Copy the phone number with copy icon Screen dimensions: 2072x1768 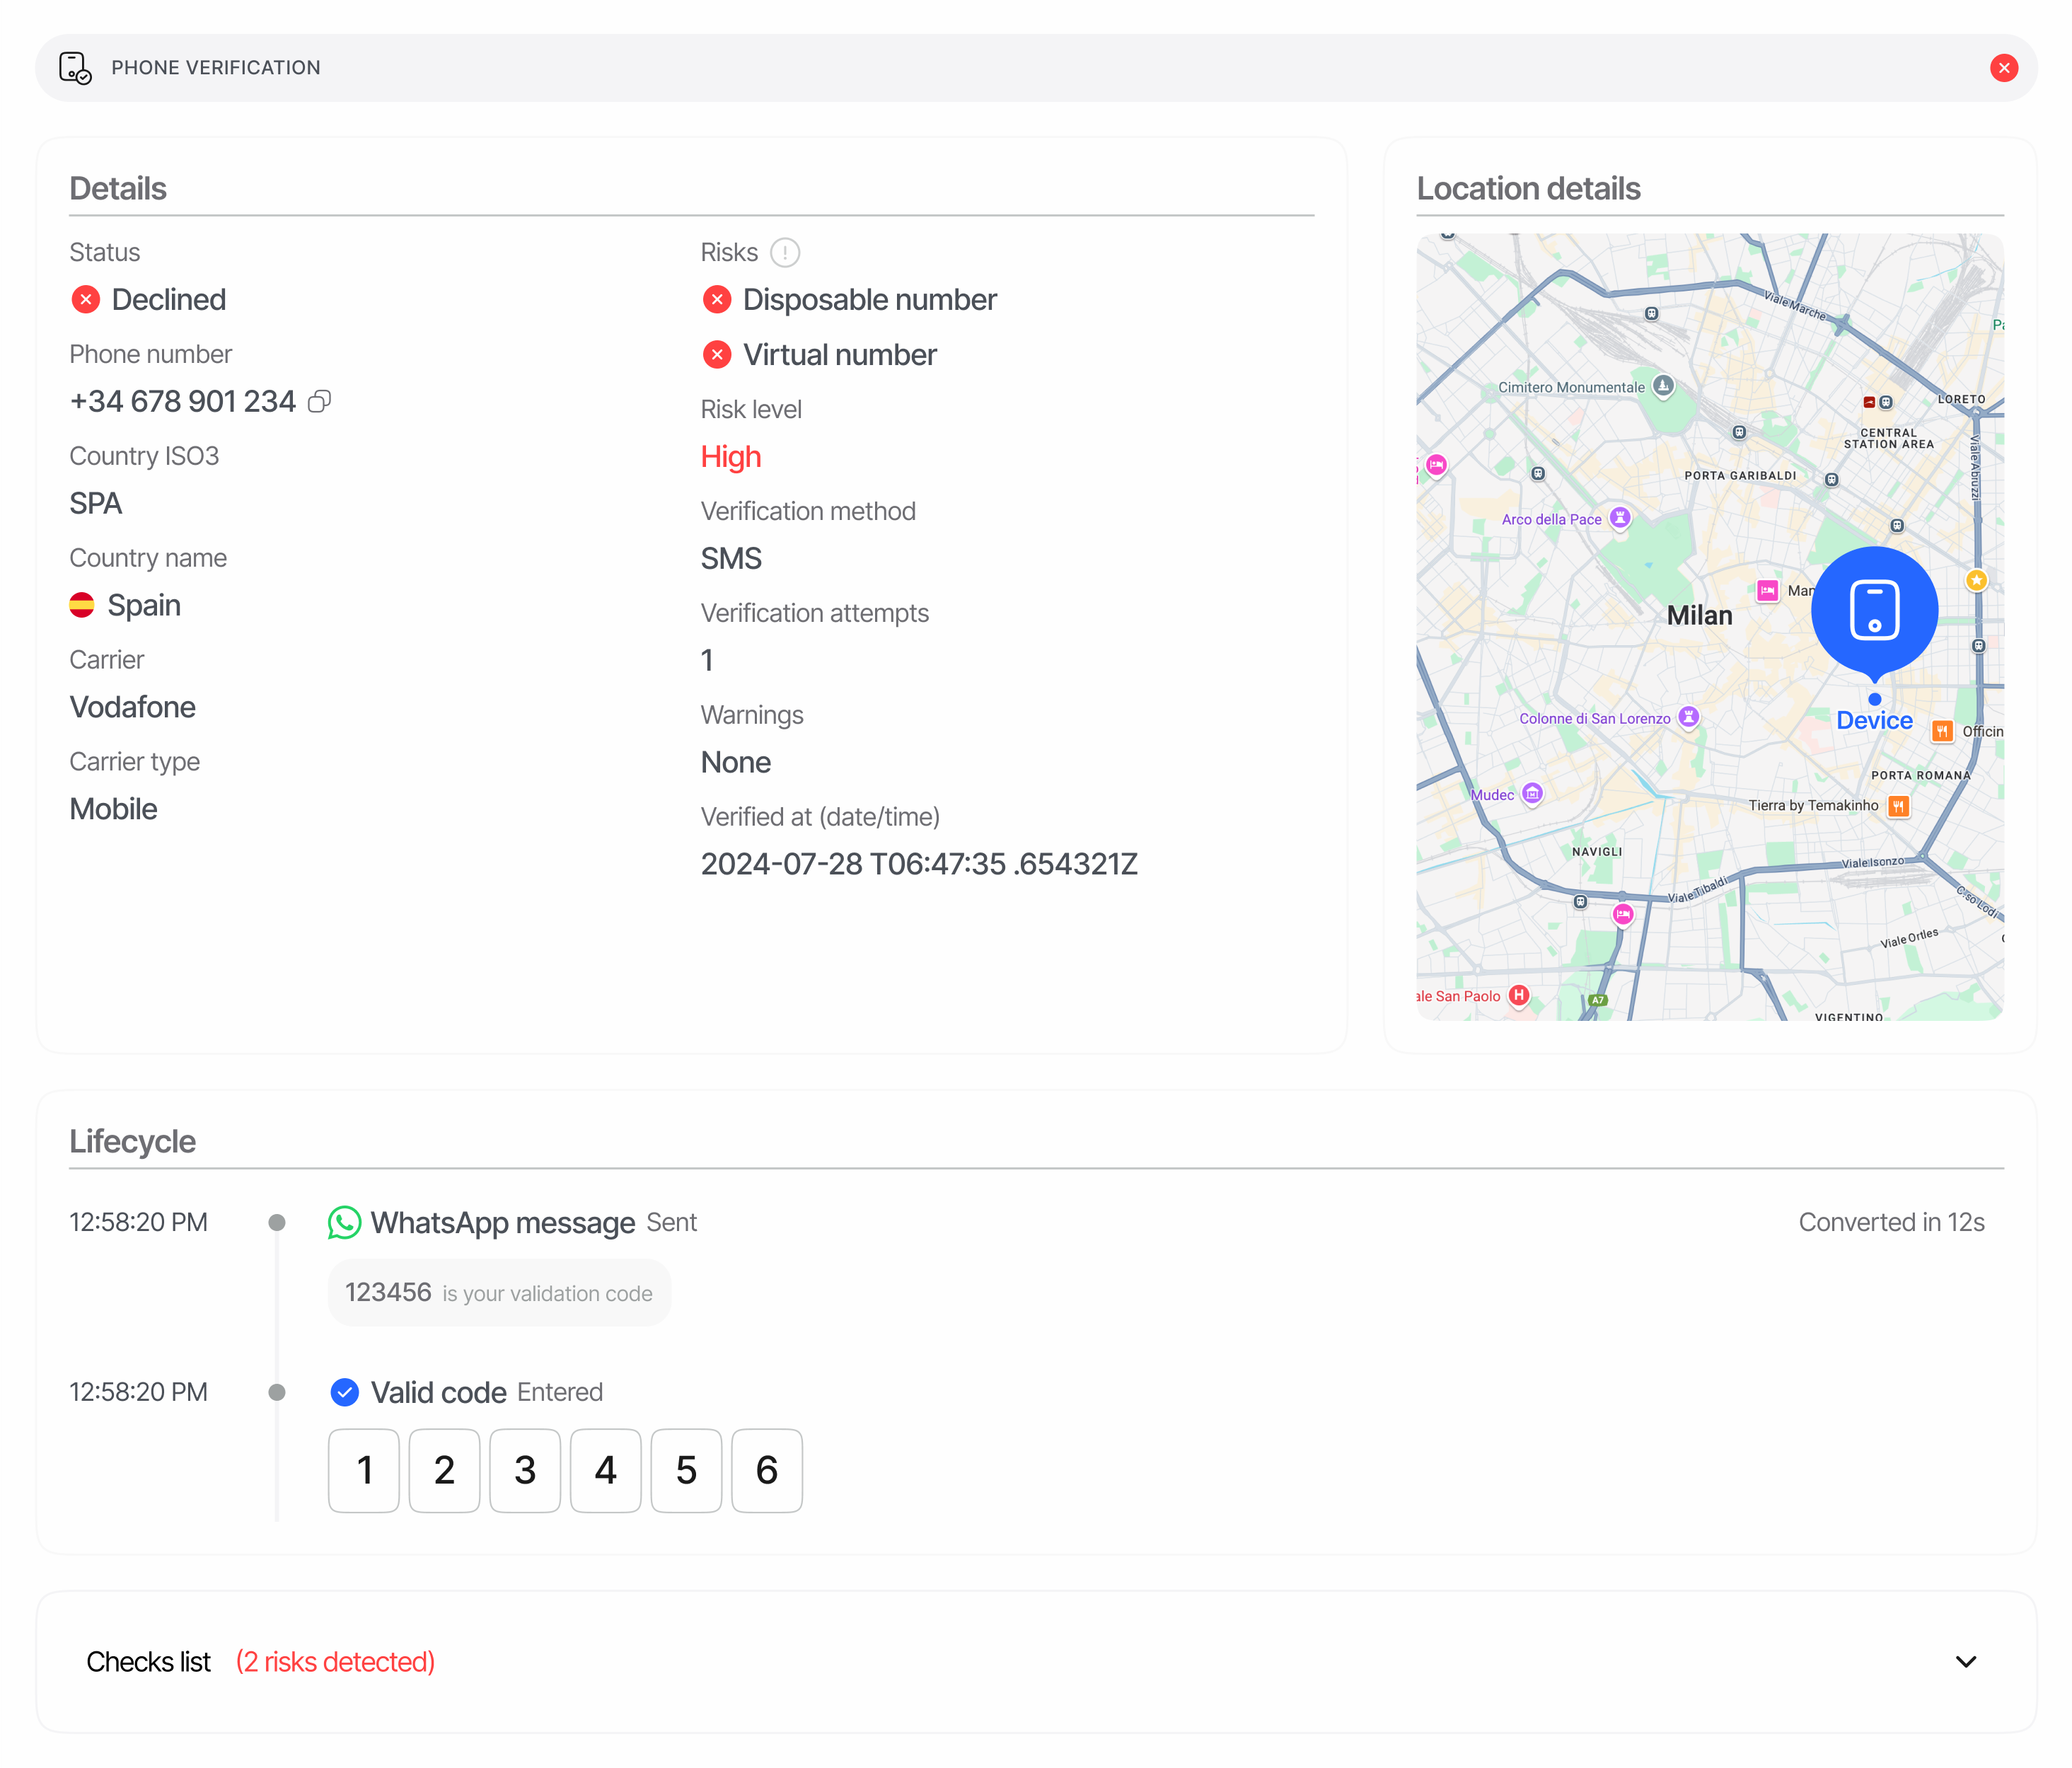point(319,401)
